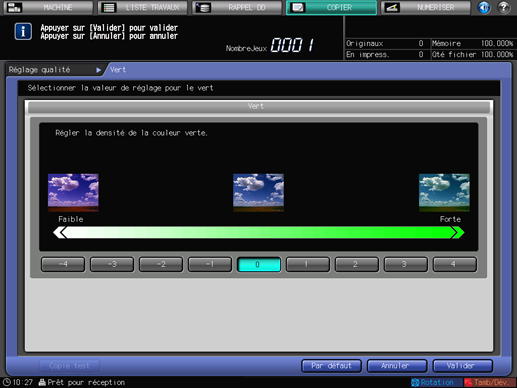Click the 10:27 time display
Viewport: 517px width, 388px height.
23,382
